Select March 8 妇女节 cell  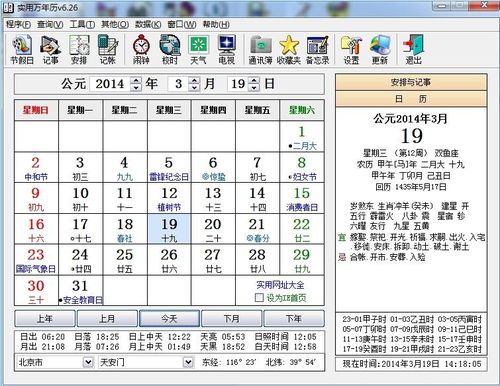[x=302, y=168]
